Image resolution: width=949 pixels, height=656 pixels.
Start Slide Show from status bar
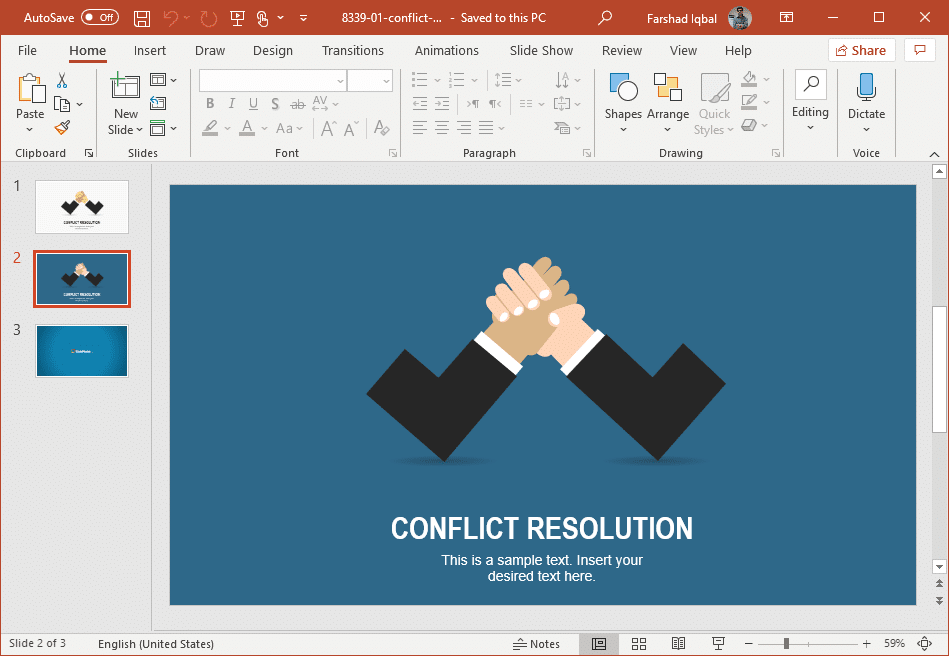tap(718, 643)
